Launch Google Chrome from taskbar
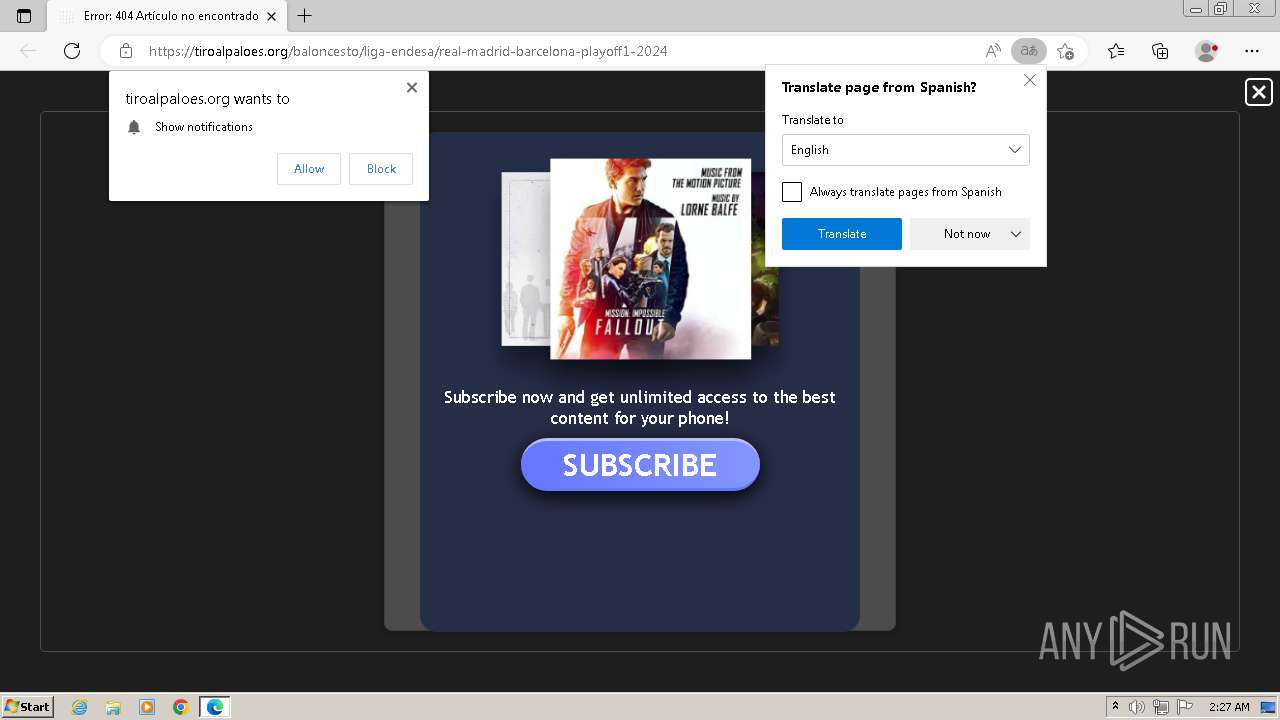The image size is (1280, 720). 181,707
